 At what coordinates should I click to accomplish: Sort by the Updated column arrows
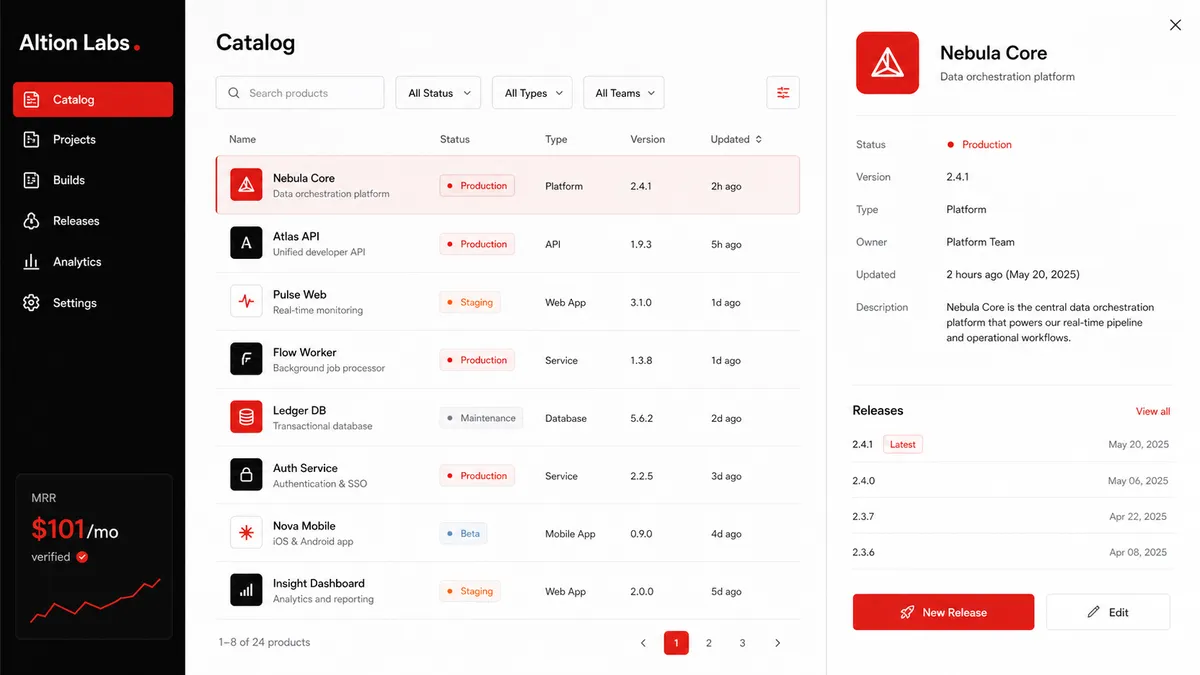[x=759, y=139]
